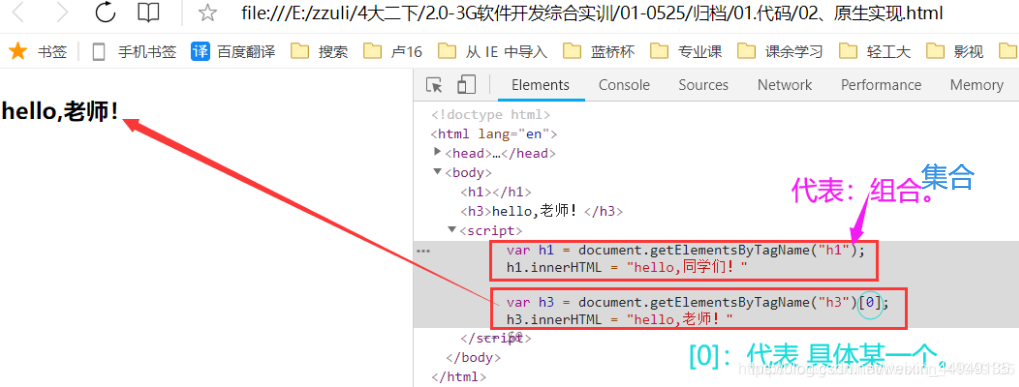Click the h1.innerHTML hello,同学们 line

pyautogui.click(x=627, y=267)
